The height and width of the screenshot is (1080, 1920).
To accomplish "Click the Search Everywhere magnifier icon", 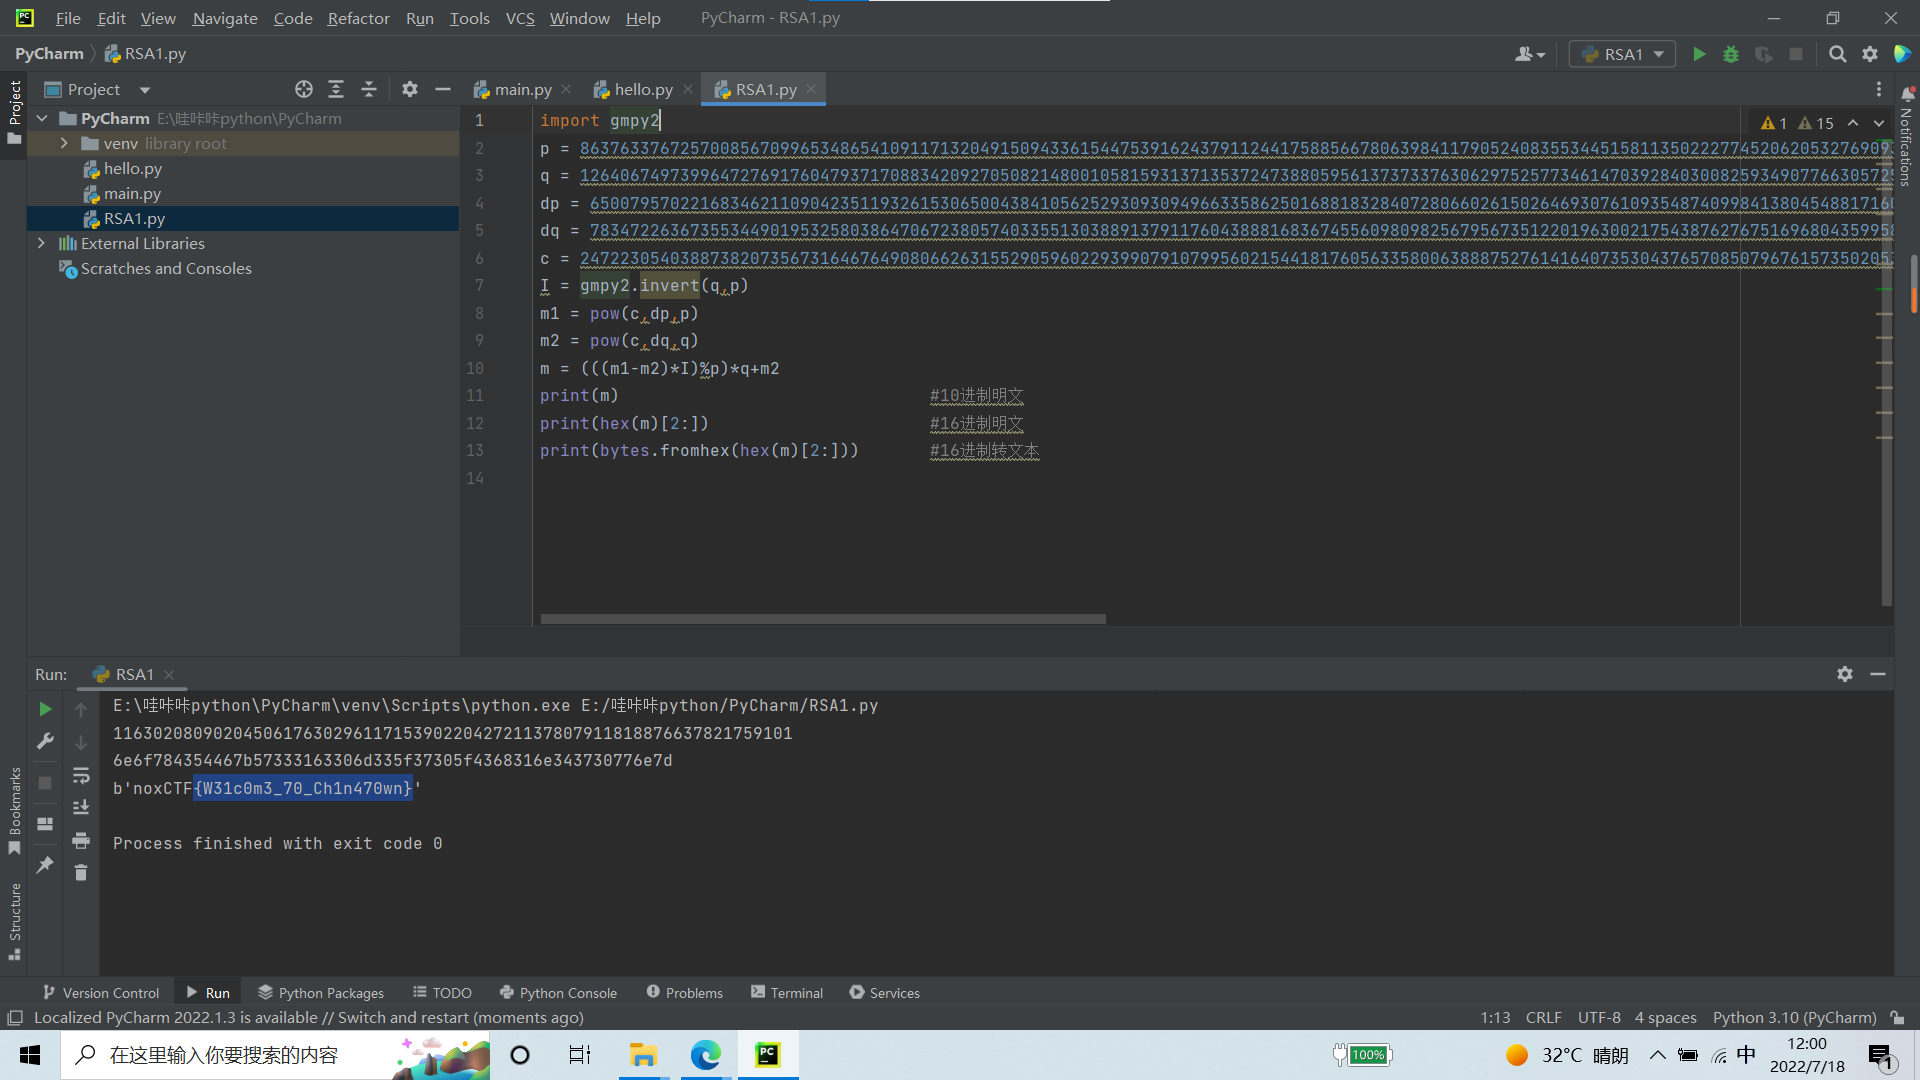I will [x=1837, y=54].
